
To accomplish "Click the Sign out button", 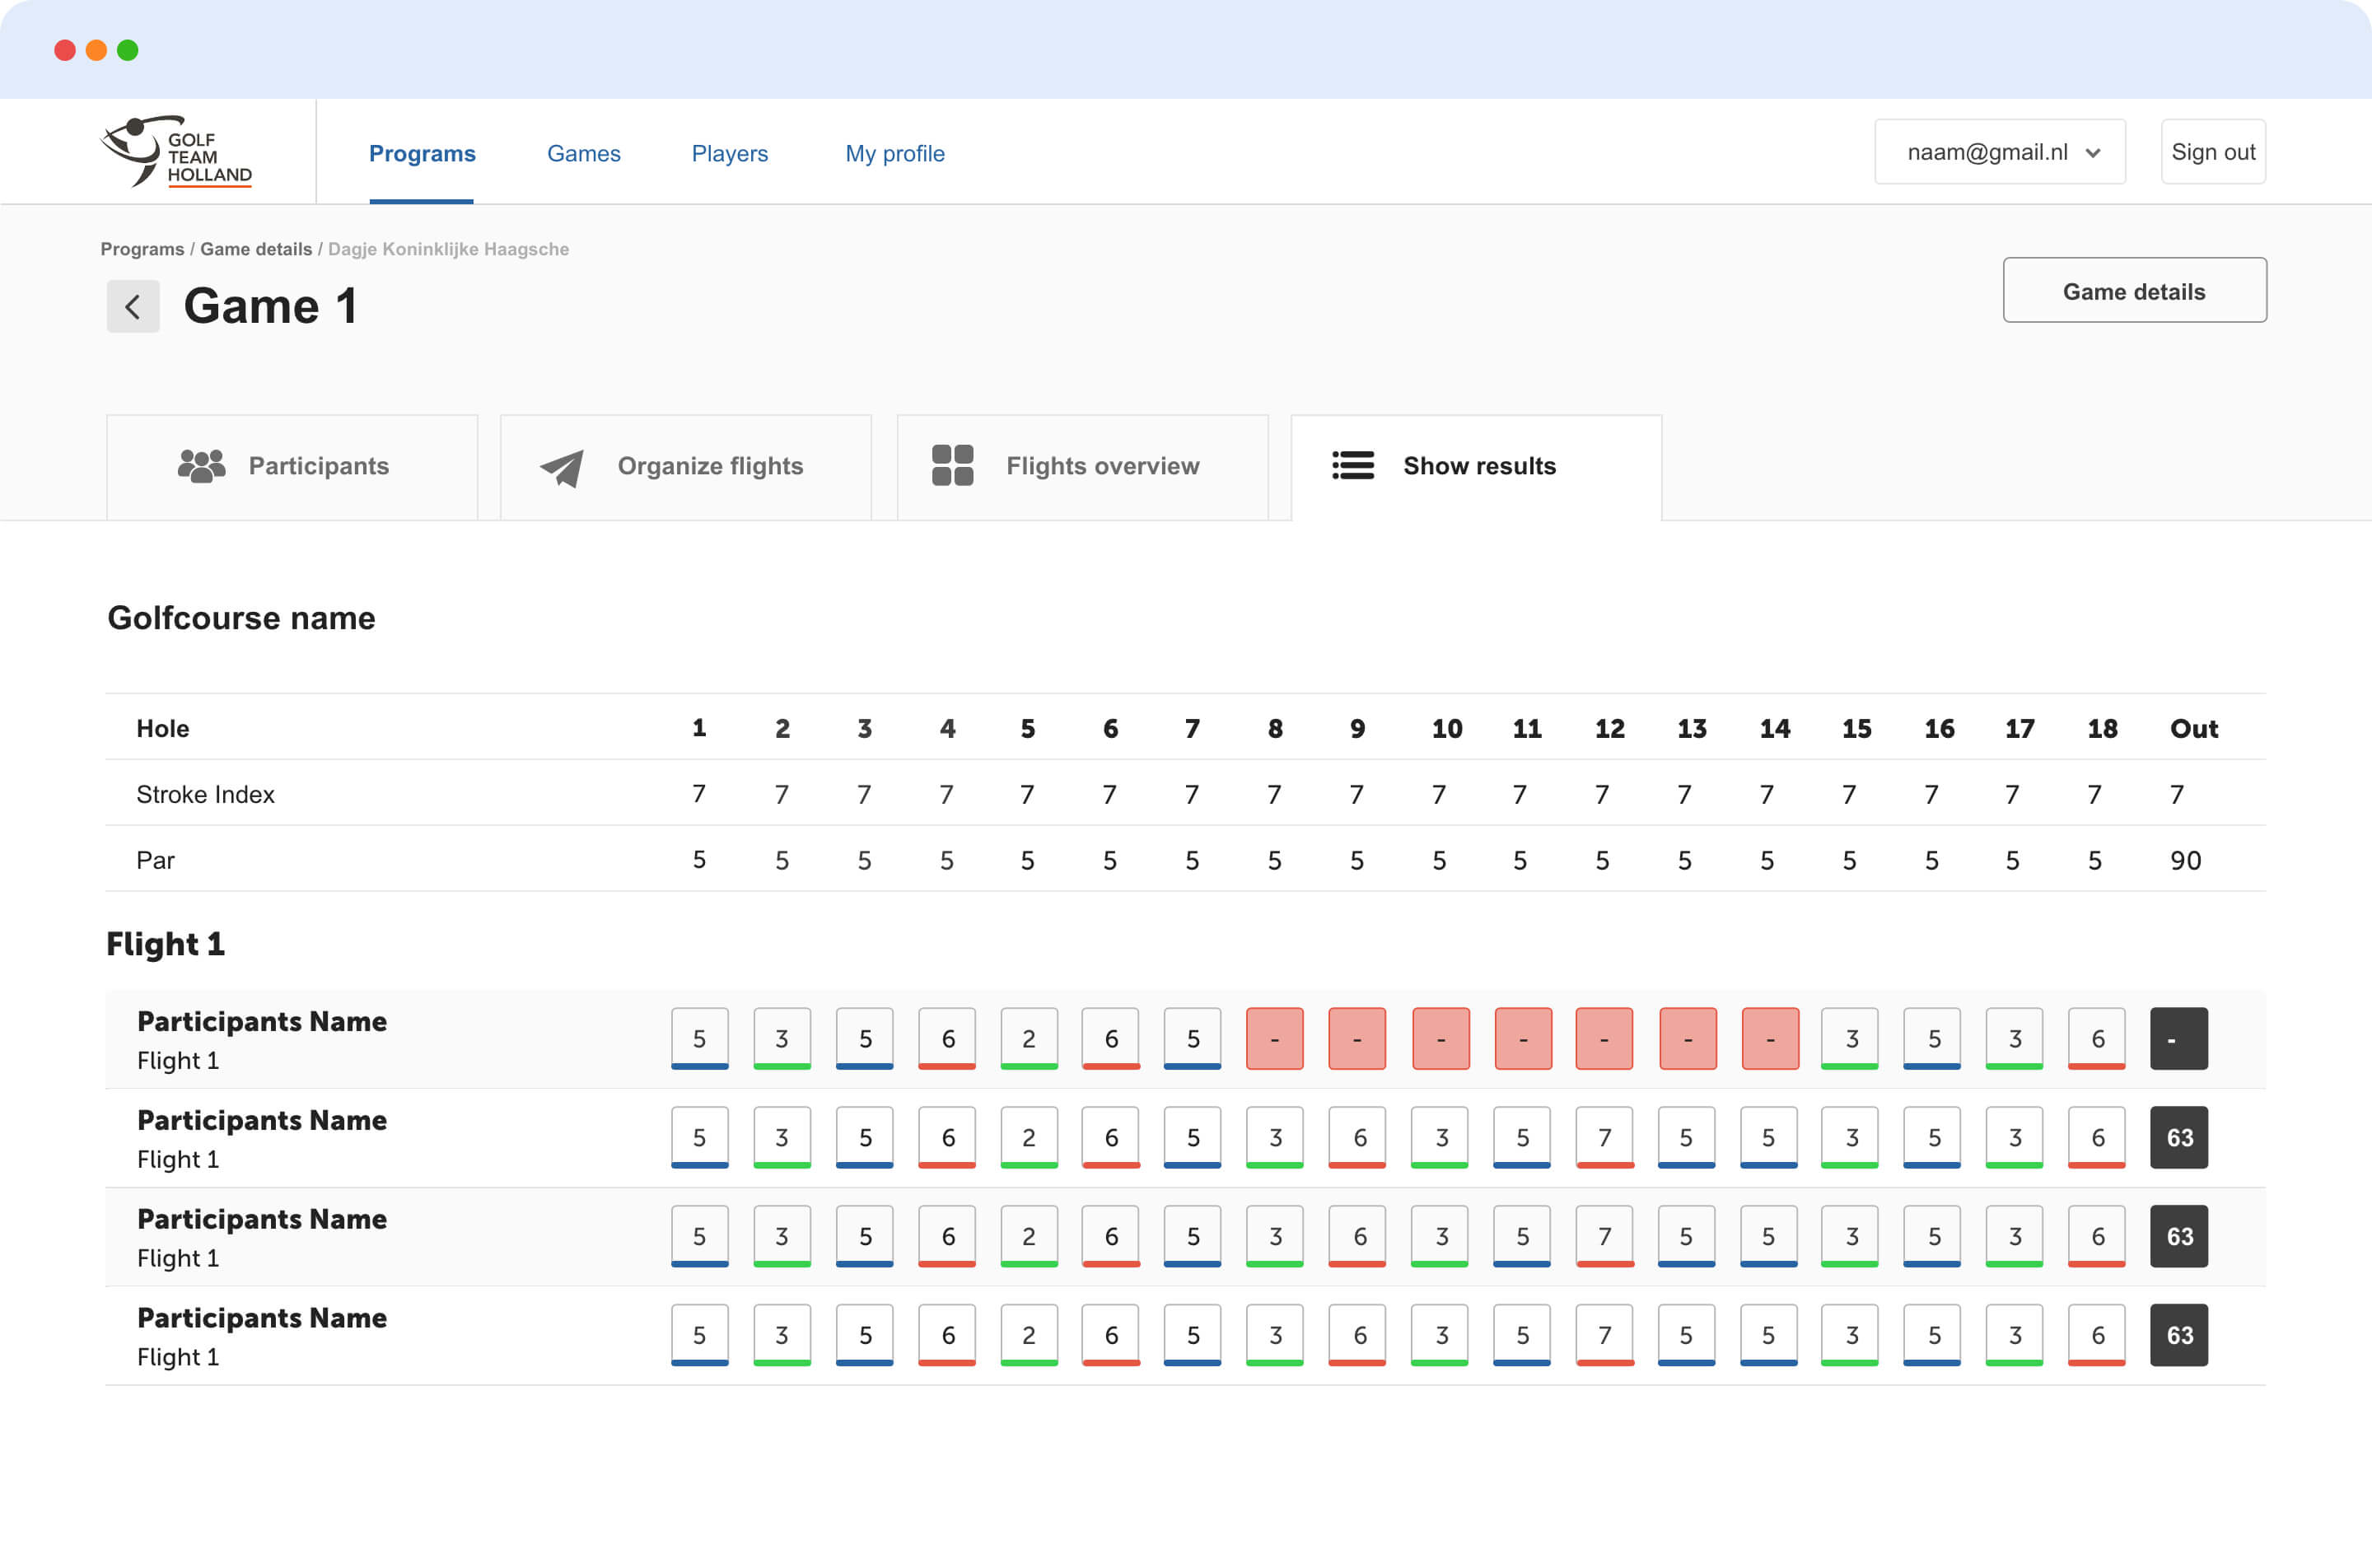I will (x=2213, y=152).
